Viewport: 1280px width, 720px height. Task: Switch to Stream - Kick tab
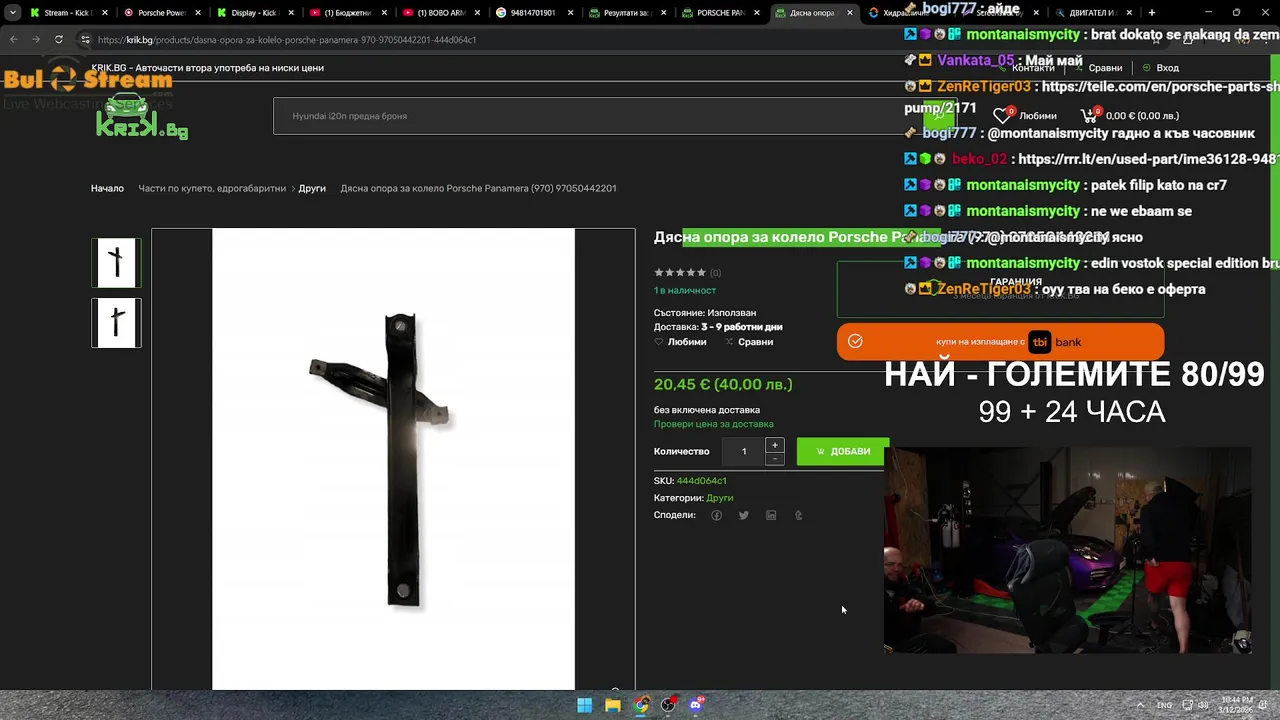[68, 13]
